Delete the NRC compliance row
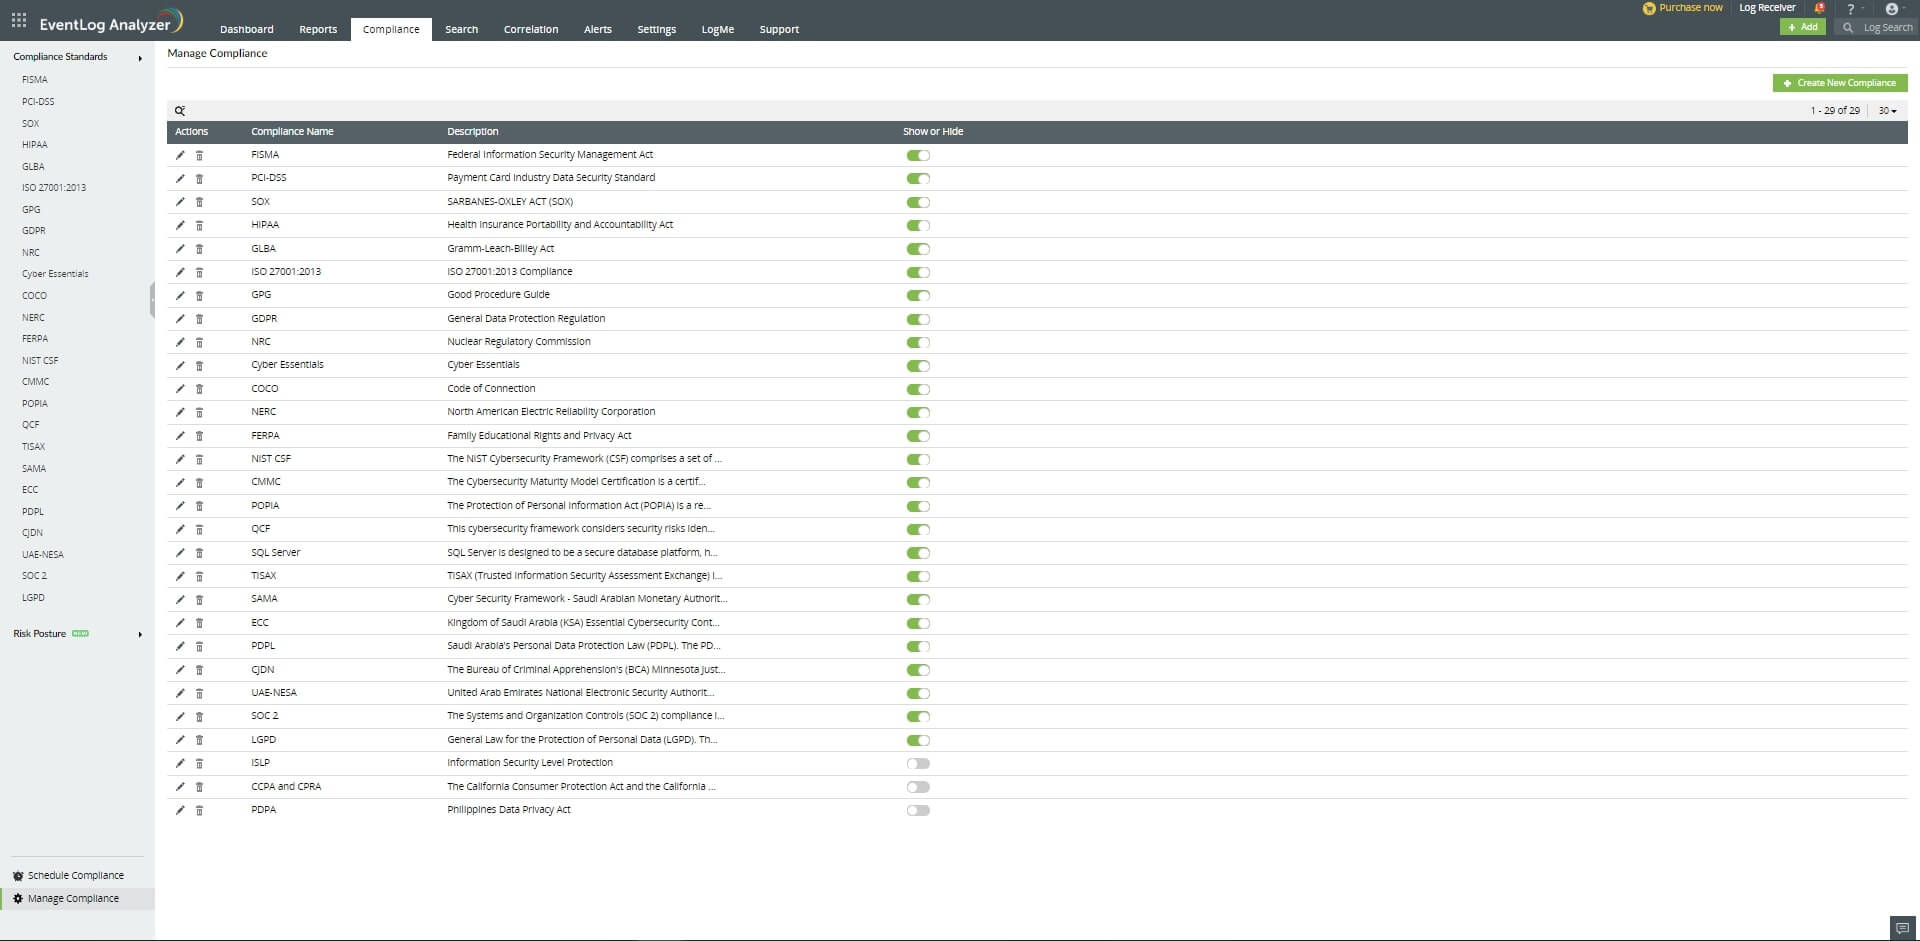The height and width of the screenshot is (941, 1920). pos(199,342)
